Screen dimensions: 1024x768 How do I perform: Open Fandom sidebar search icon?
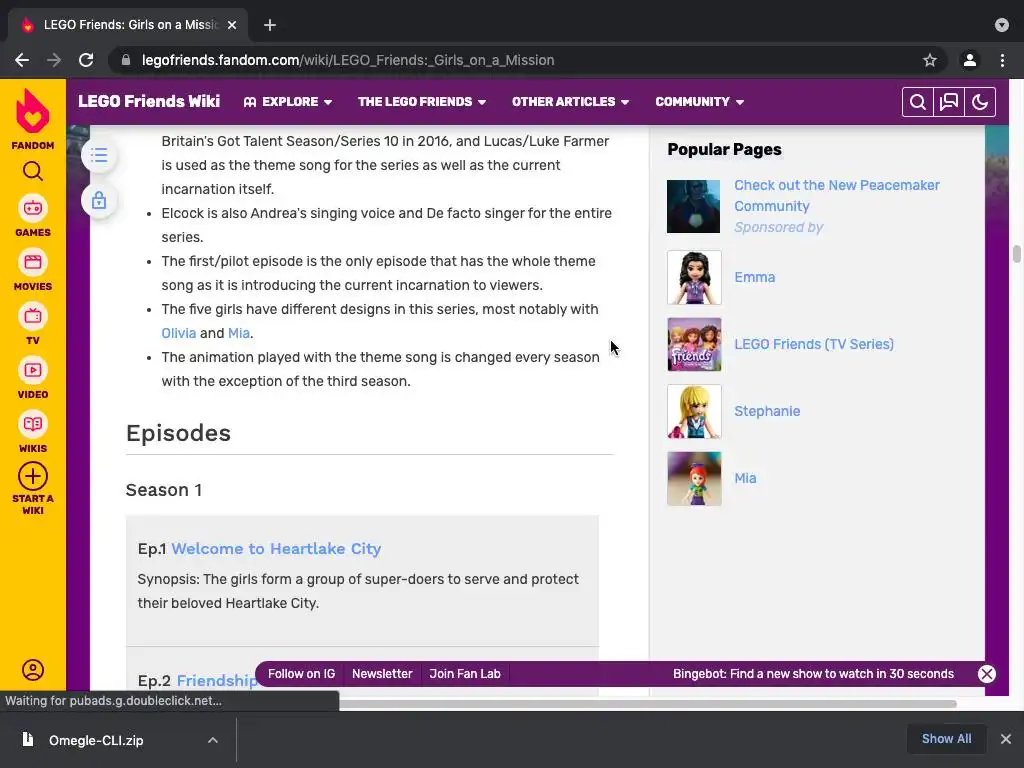coord(33,171)
